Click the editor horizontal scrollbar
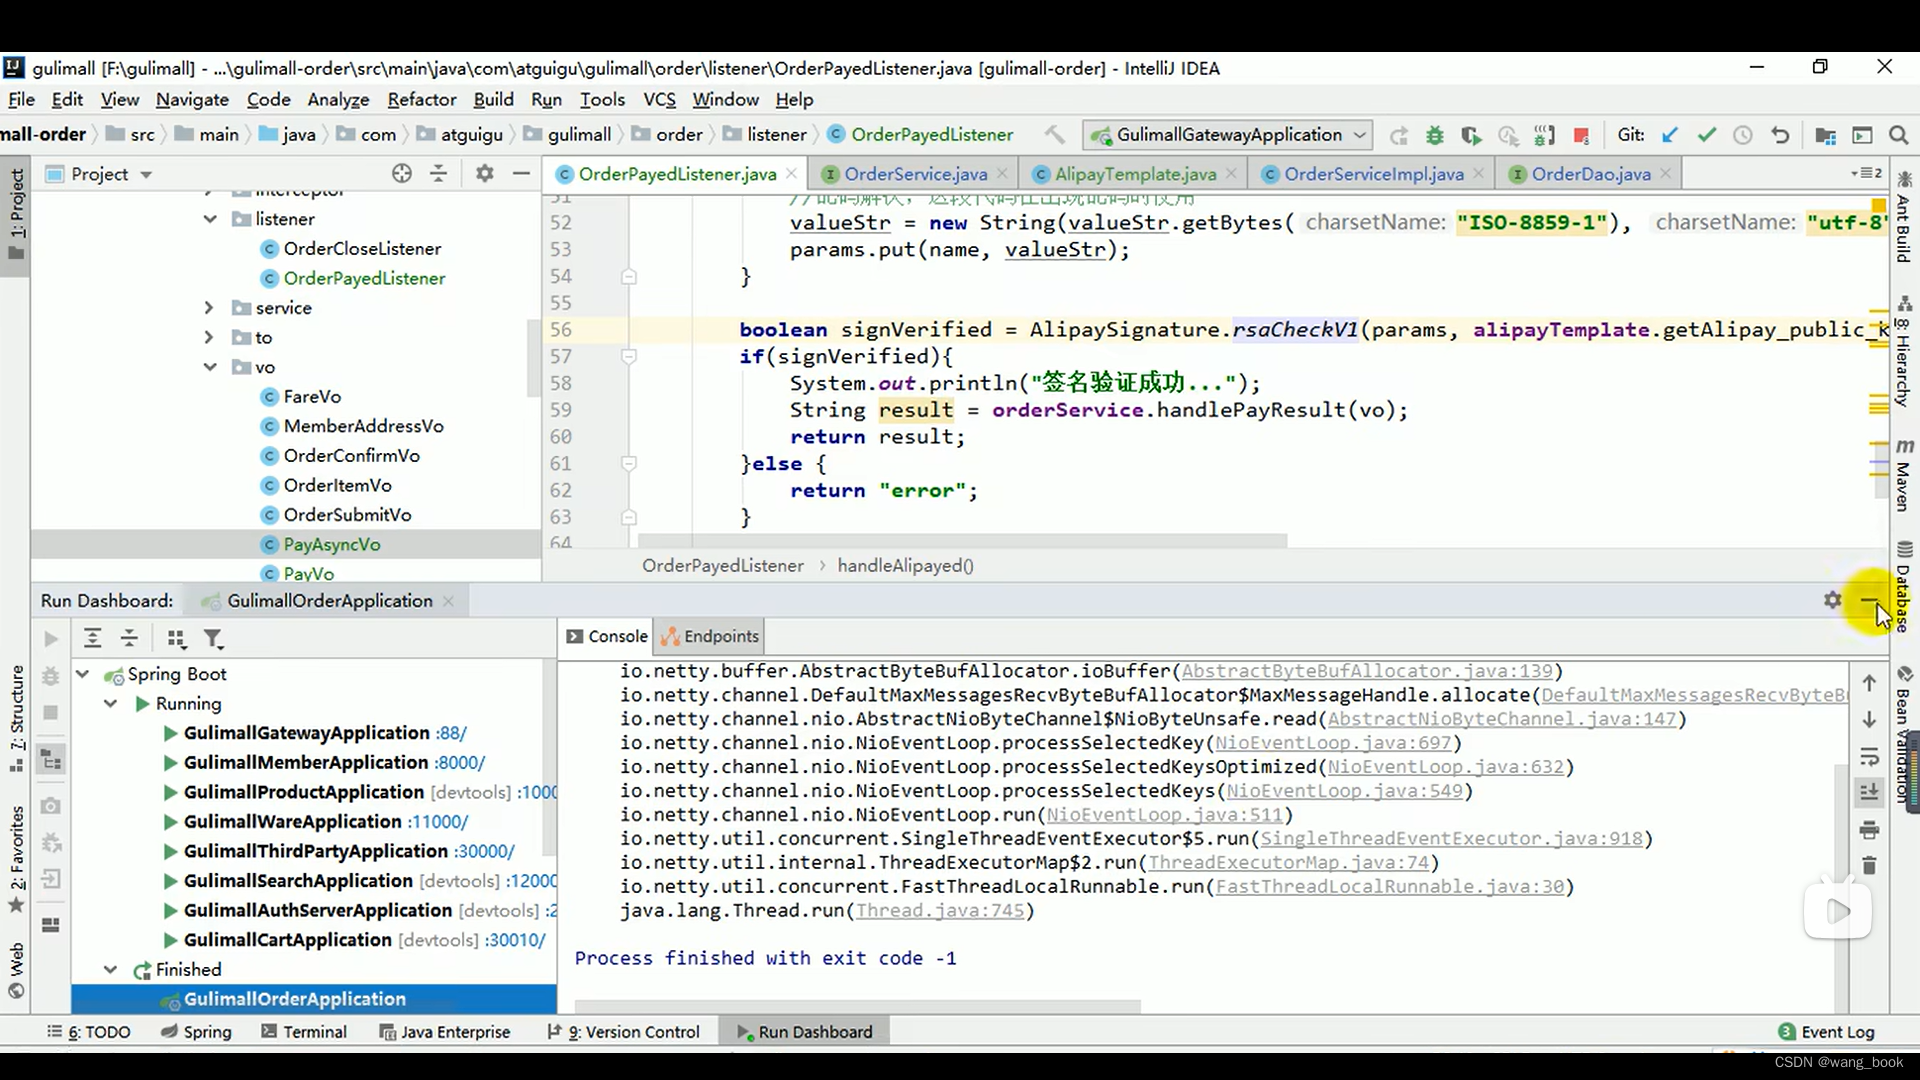 point(964,541)
